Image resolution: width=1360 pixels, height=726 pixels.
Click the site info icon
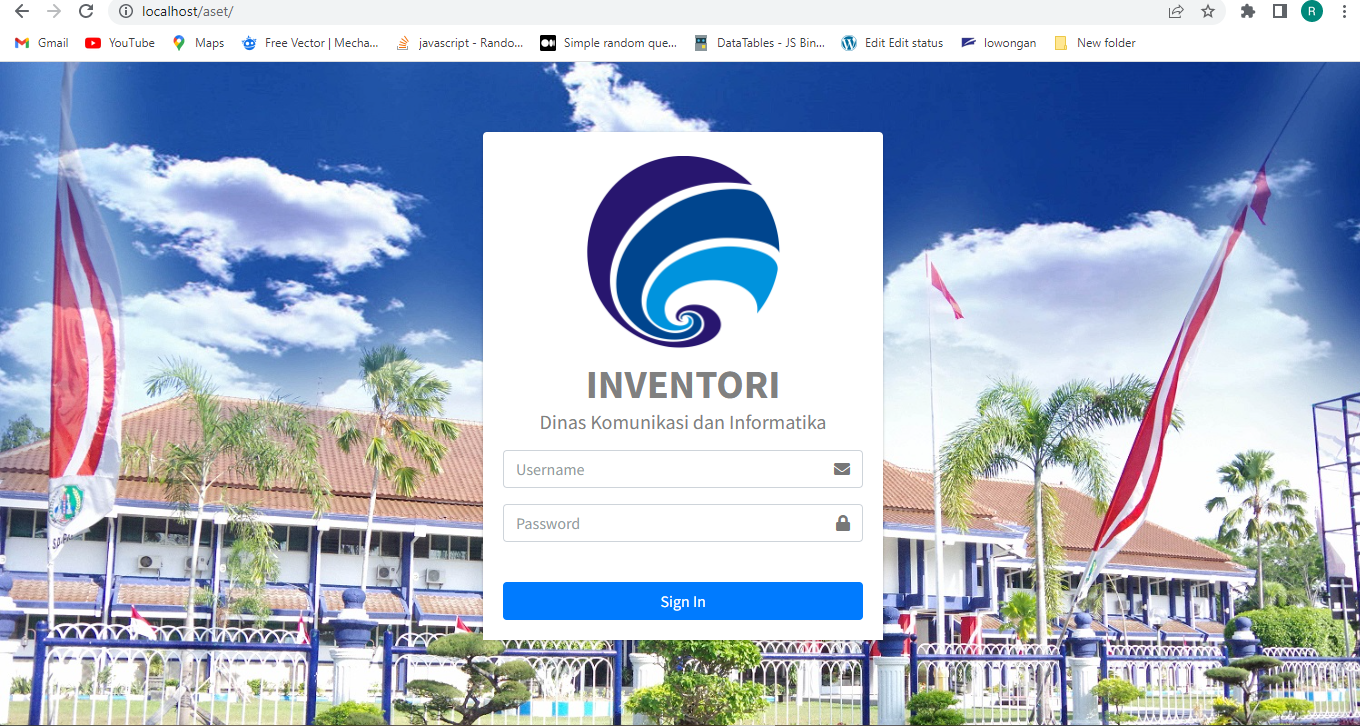[x=126, y=11]
